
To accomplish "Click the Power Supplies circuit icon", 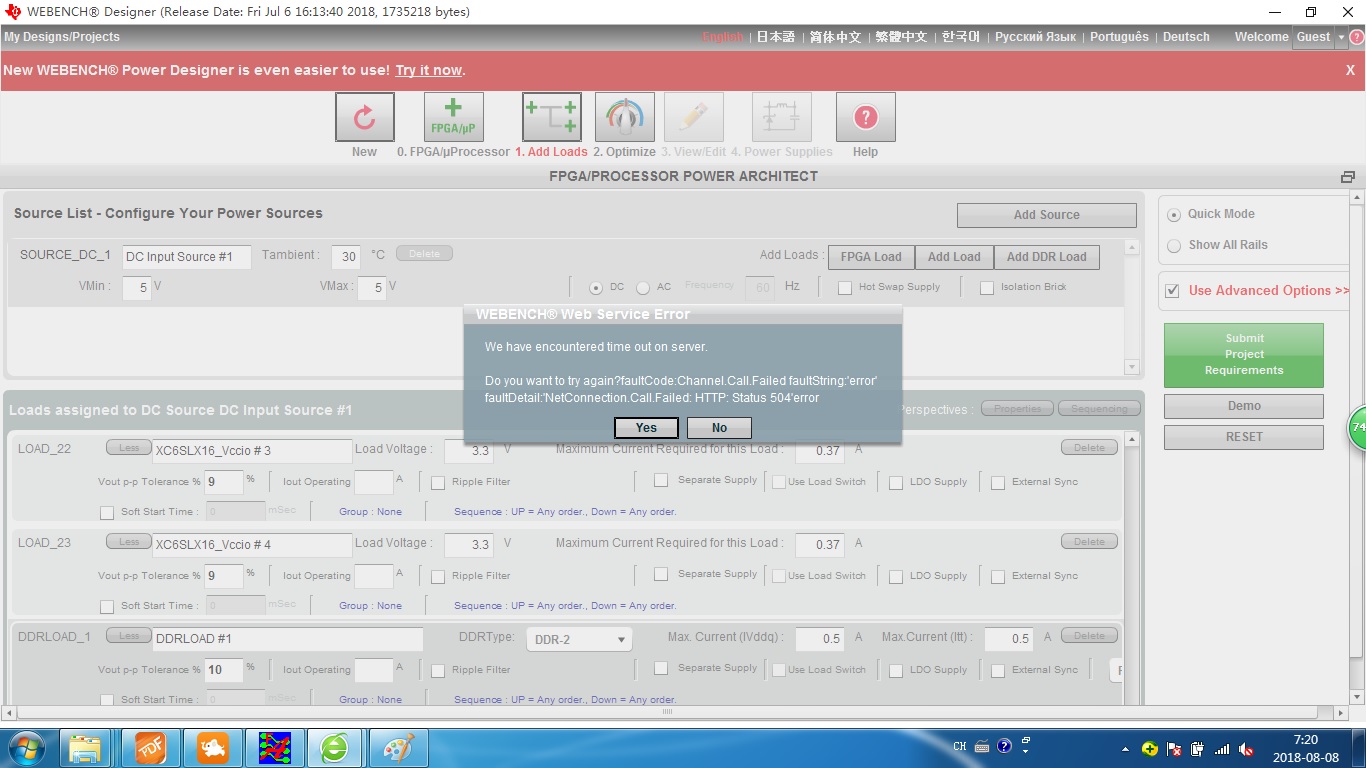I will [x=781, y=118].
